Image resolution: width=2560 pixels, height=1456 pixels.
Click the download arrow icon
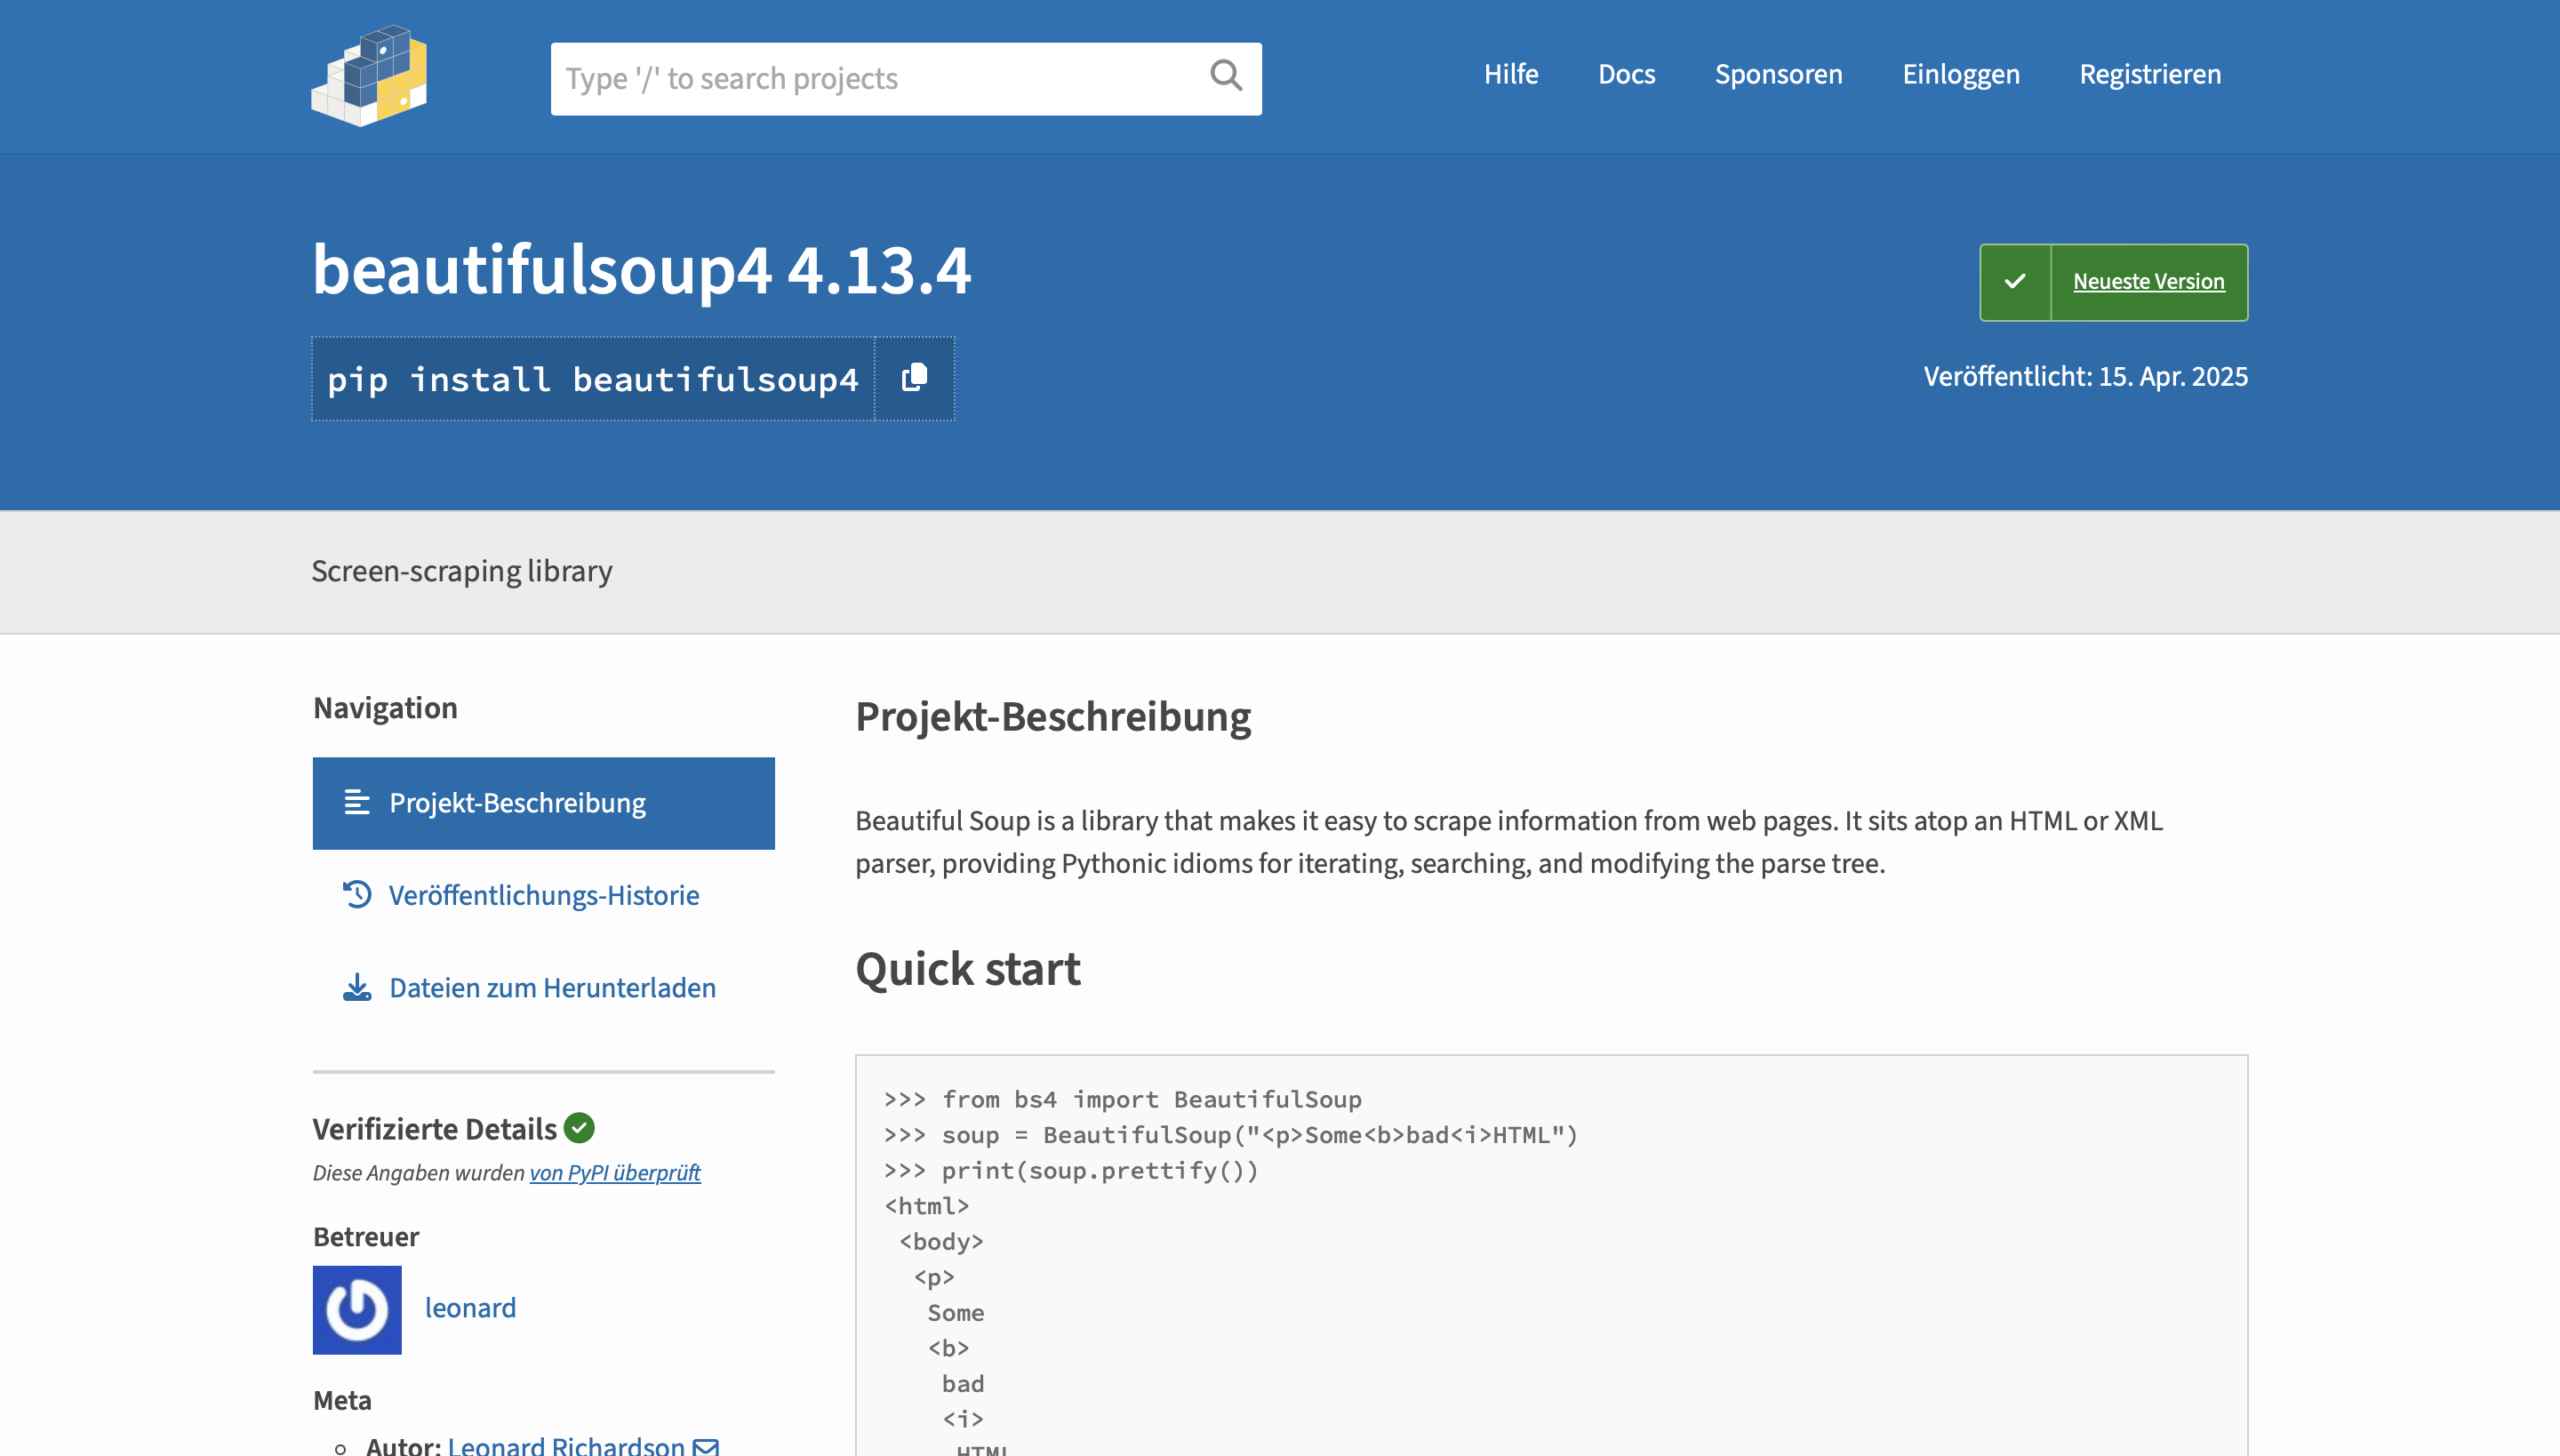pos(357,987)
